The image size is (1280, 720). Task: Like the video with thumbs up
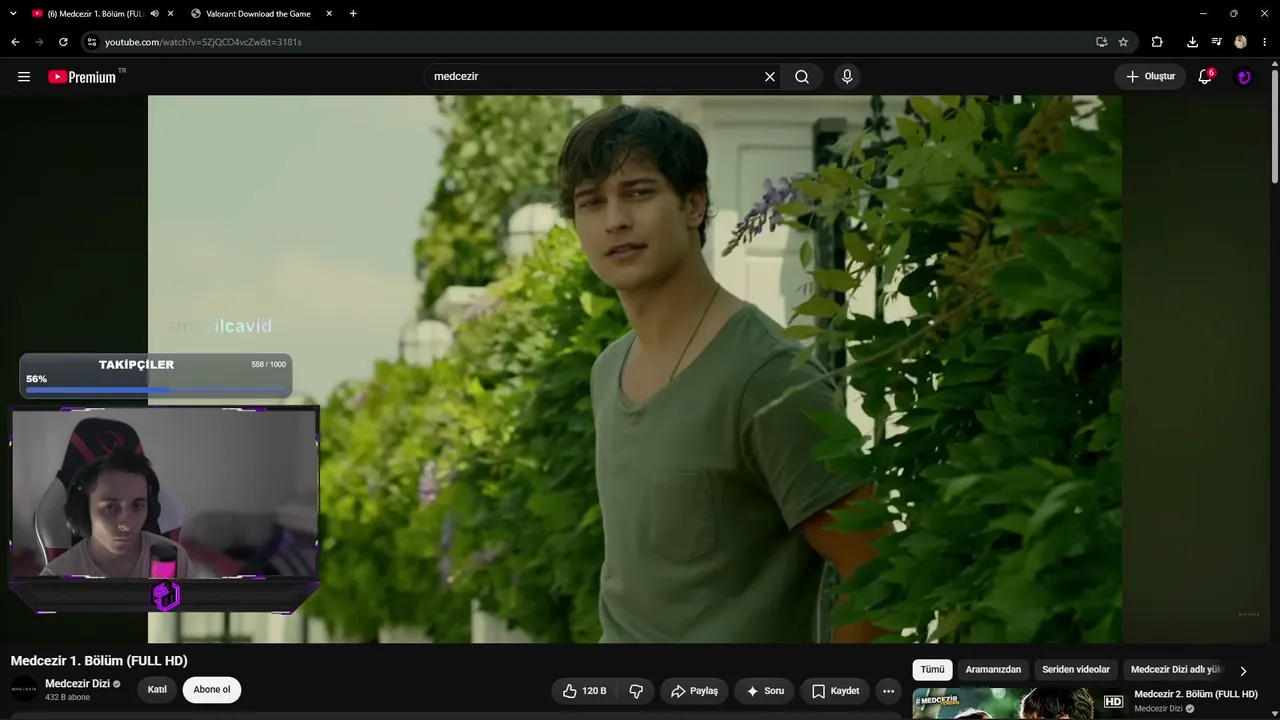point(585,691)
